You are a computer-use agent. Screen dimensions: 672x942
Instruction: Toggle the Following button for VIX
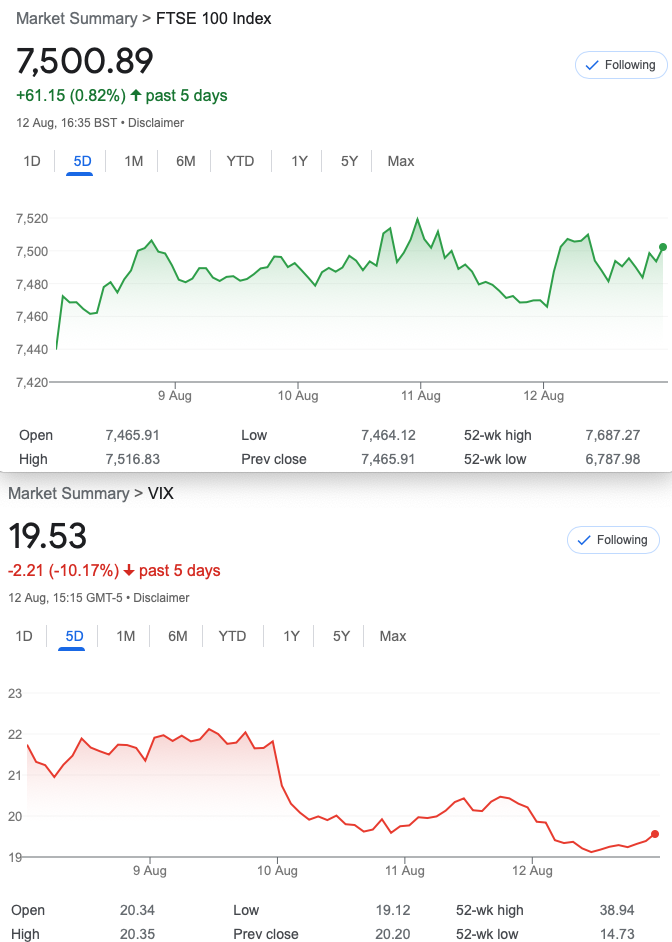[x=613, y=540]
